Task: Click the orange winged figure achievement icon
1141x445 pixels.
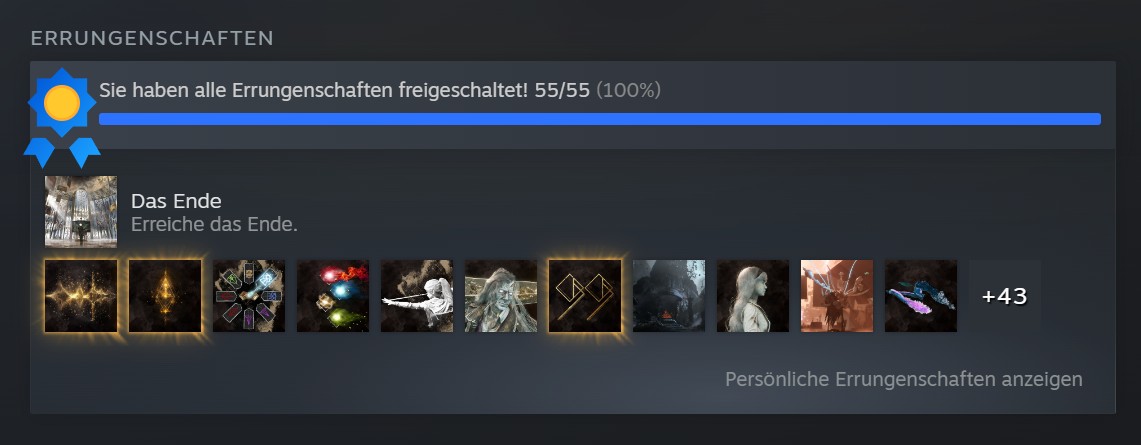Action: coord(837,296)
